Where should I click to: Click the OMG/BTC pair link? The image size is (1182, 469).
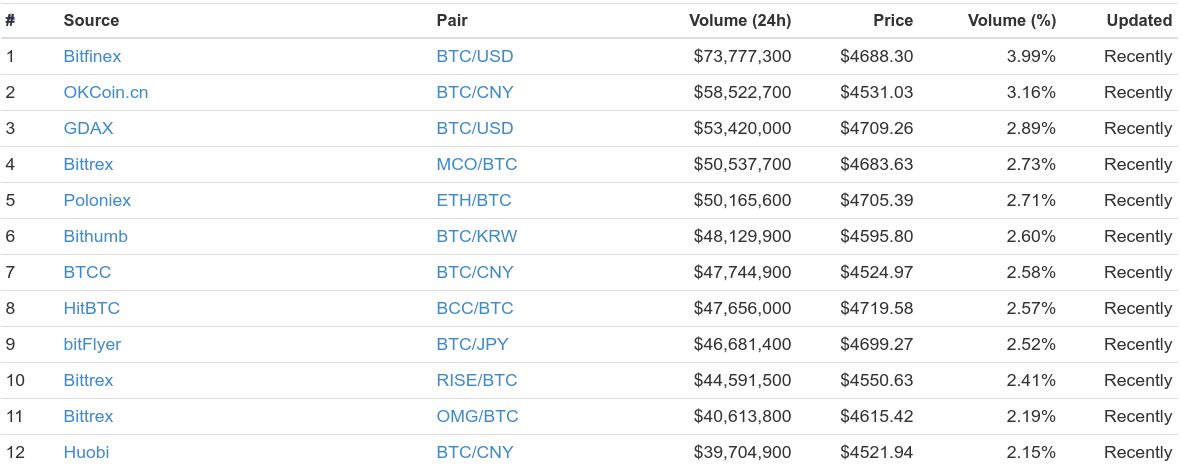pos(477,416)
